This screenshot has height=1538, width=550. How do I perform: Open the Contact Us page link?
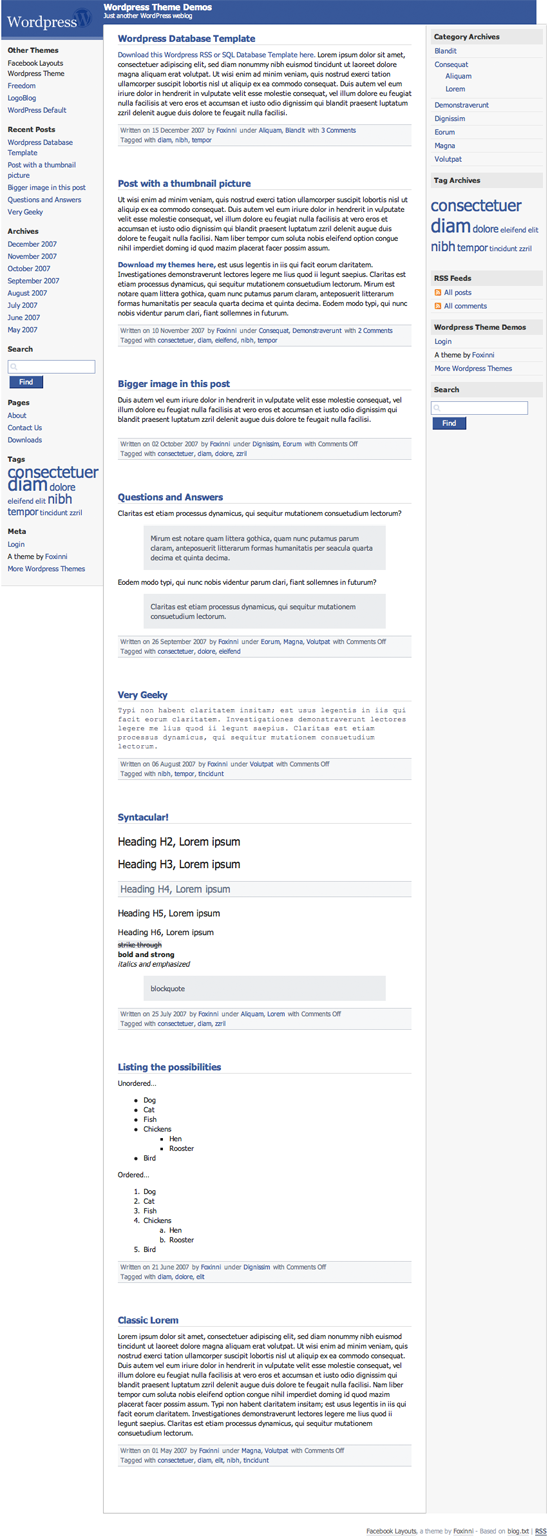click(x=25, y=428)
